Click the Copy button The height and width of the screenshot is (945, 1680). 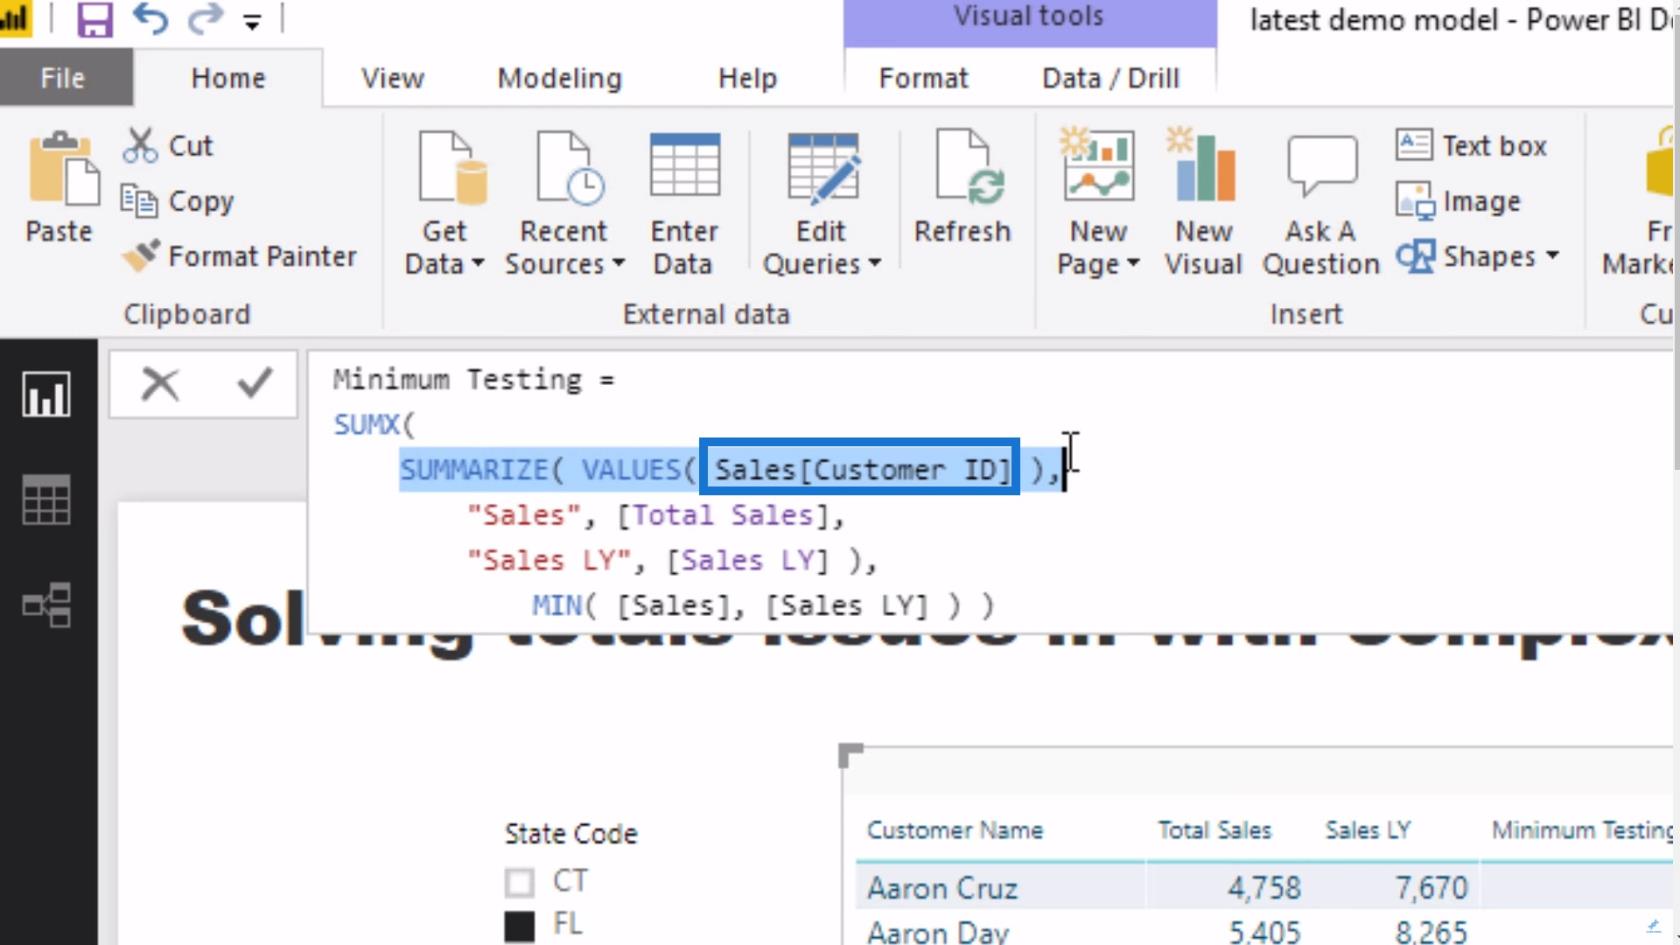point(177,201)
